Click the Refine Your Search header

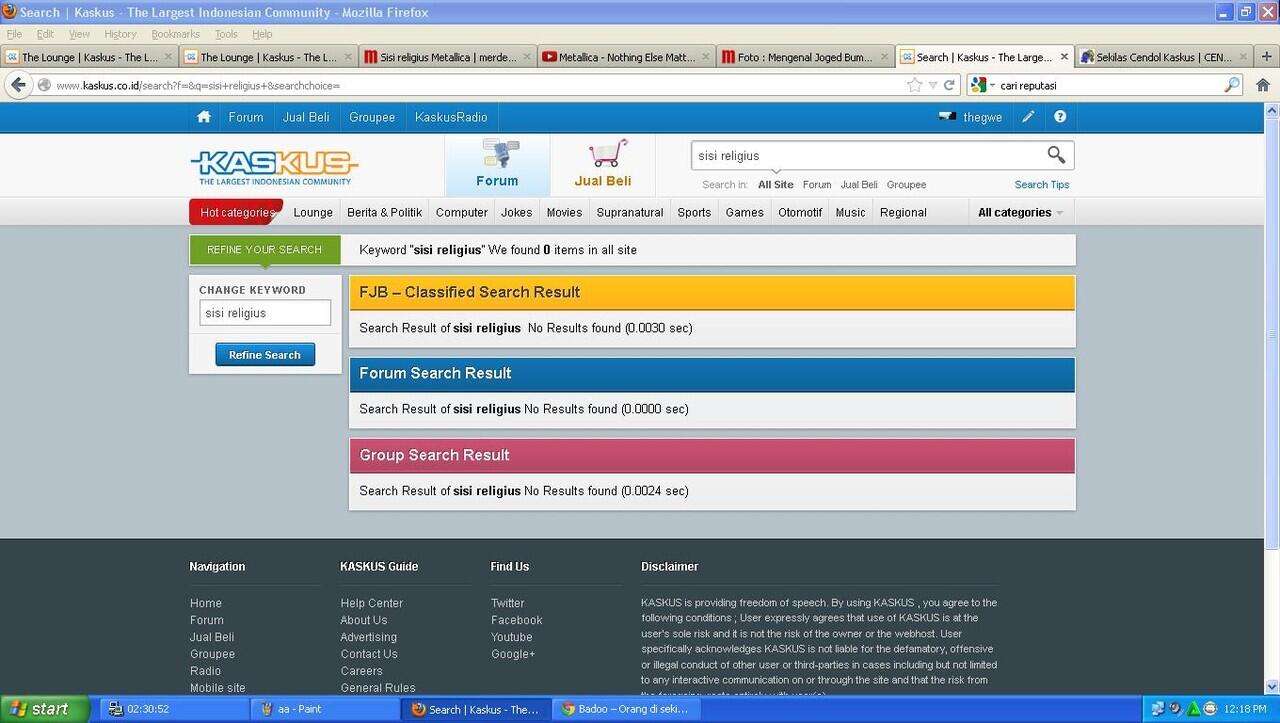265,250
